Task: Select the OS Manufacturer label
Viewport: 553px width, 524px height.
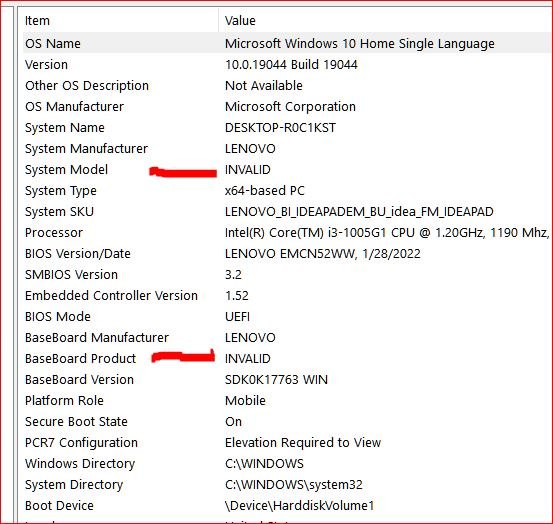Action: 74,106
